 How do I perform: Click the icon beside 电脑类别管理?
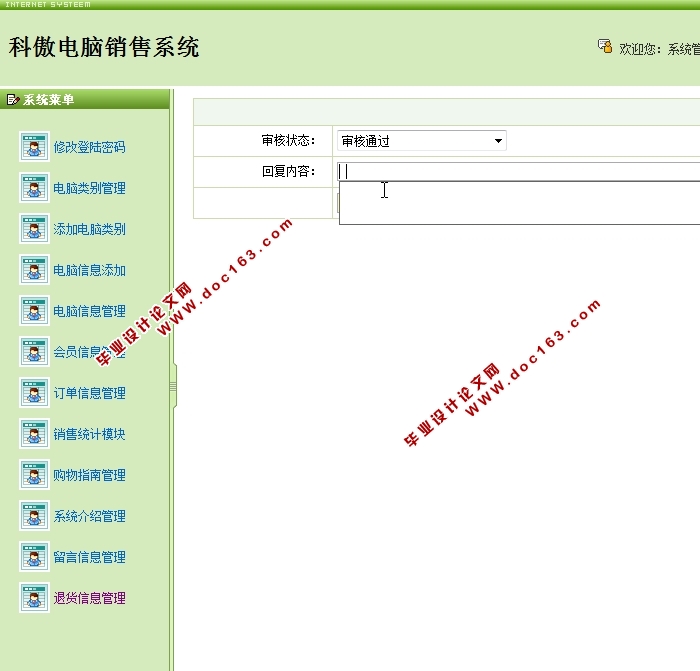coord(34,188)
